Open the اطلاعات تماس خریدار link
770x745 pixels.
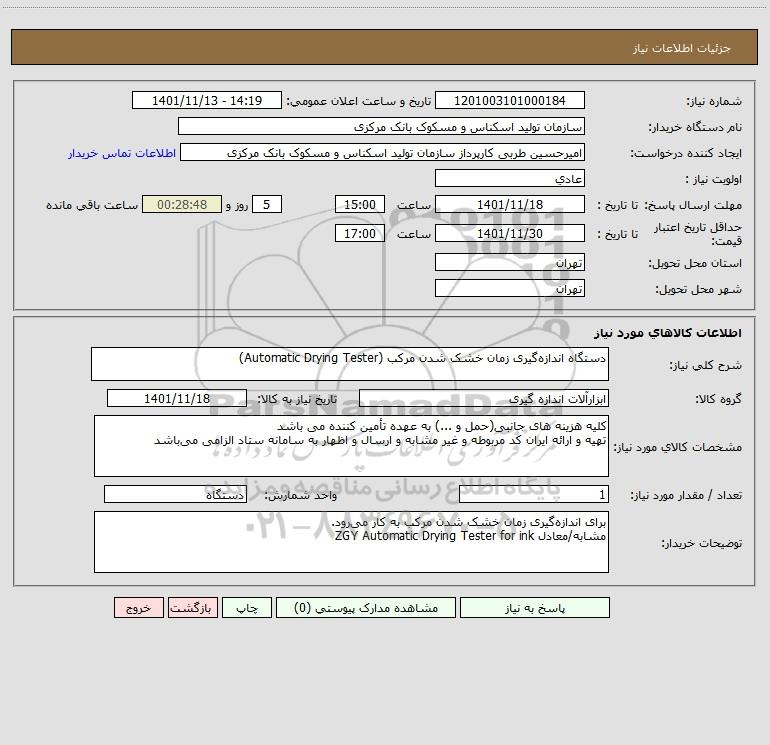tap(122, 153)
